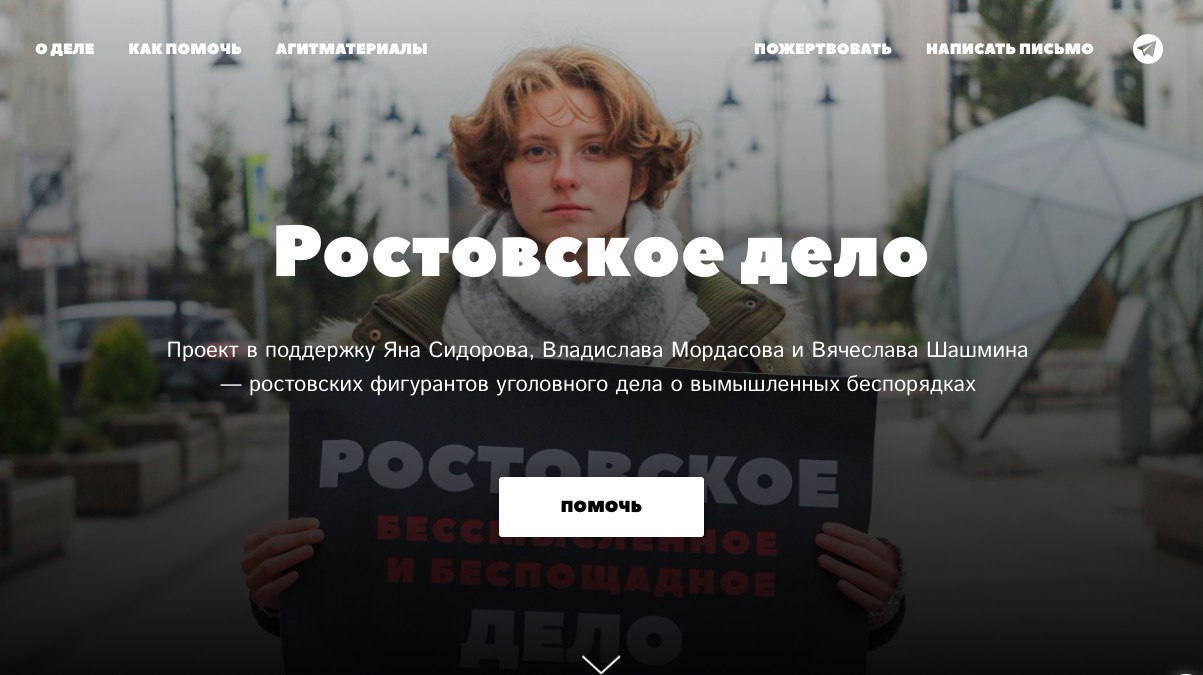
Task: Click the subtitle line about вымышленных беспорядках
Action: [x=598, y=384]
